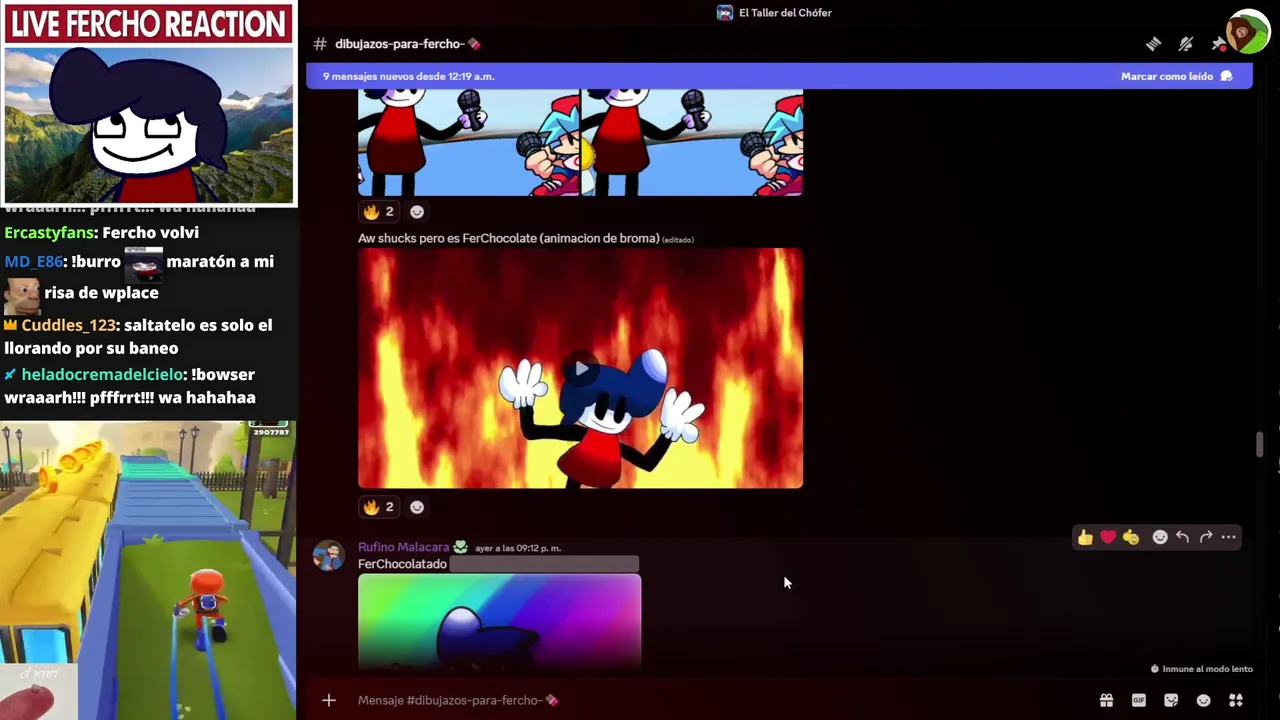Open the right FNF image thumbnail
This screenshot has width=1280, height=720.
click(x=693, y=142)
